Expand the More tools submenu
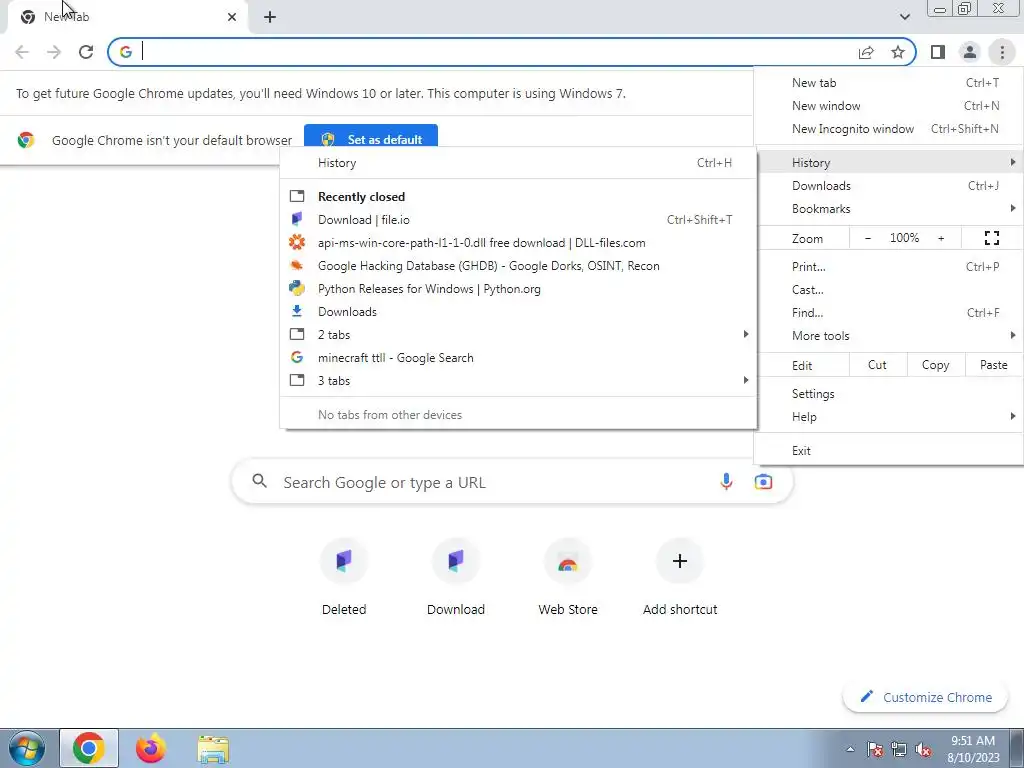 pos(888,336)
